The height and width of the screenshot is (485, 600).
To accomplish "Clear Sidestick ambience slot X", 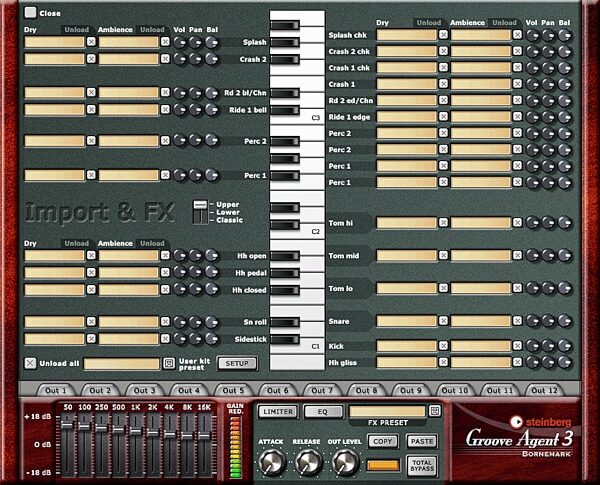I will point(165,339).
